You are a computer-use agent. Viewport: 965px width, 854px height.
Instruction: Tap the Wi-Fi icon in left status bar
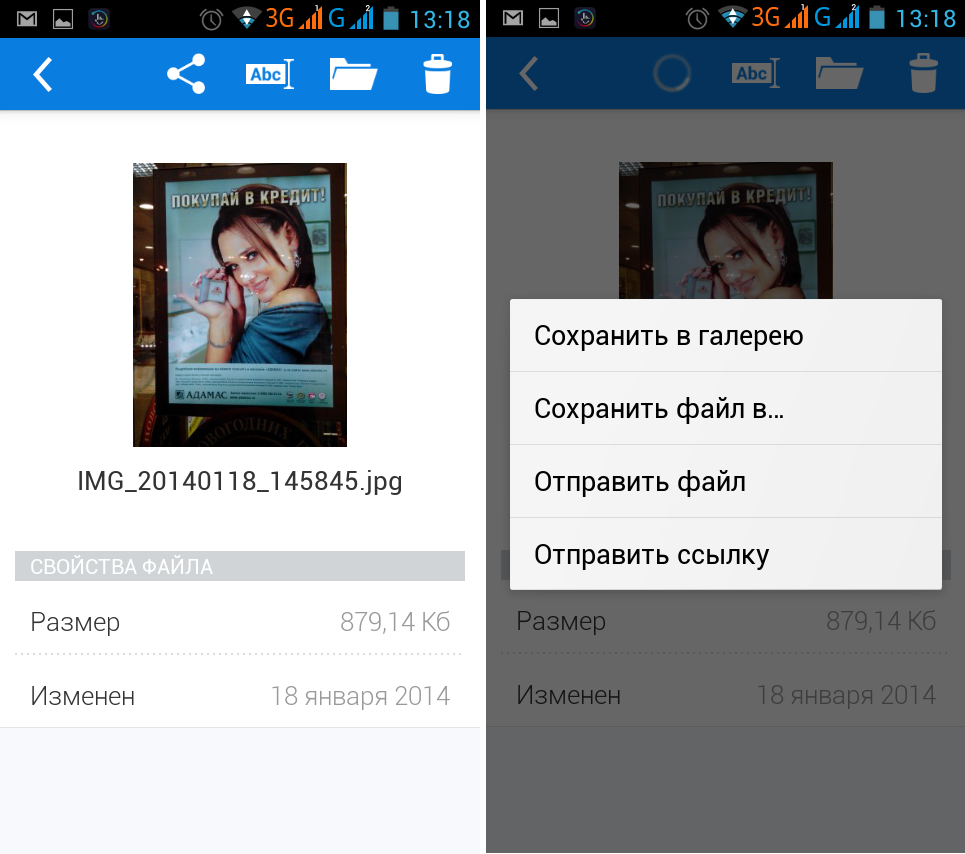247,18
